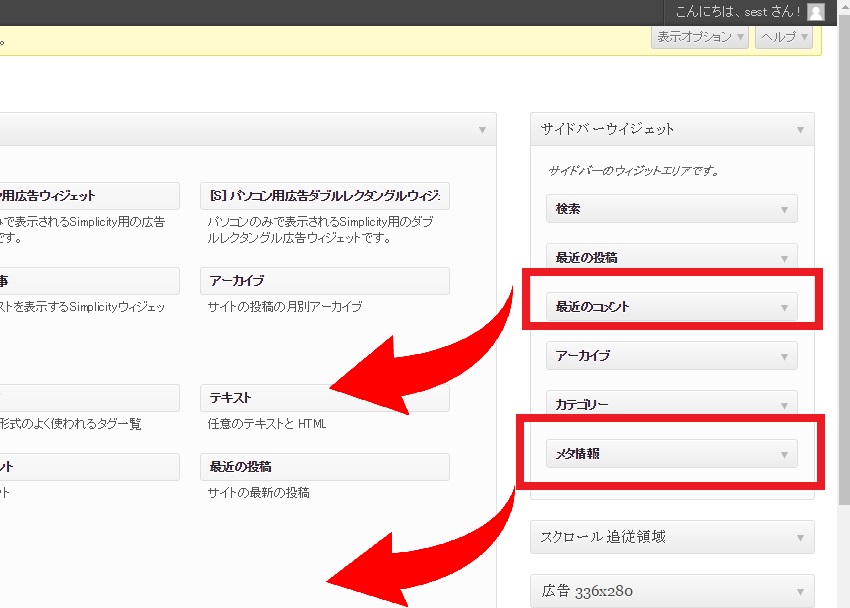Expand the 検索 widget arrow
This screenshot has height=608, width=850.
pos(784,210)
